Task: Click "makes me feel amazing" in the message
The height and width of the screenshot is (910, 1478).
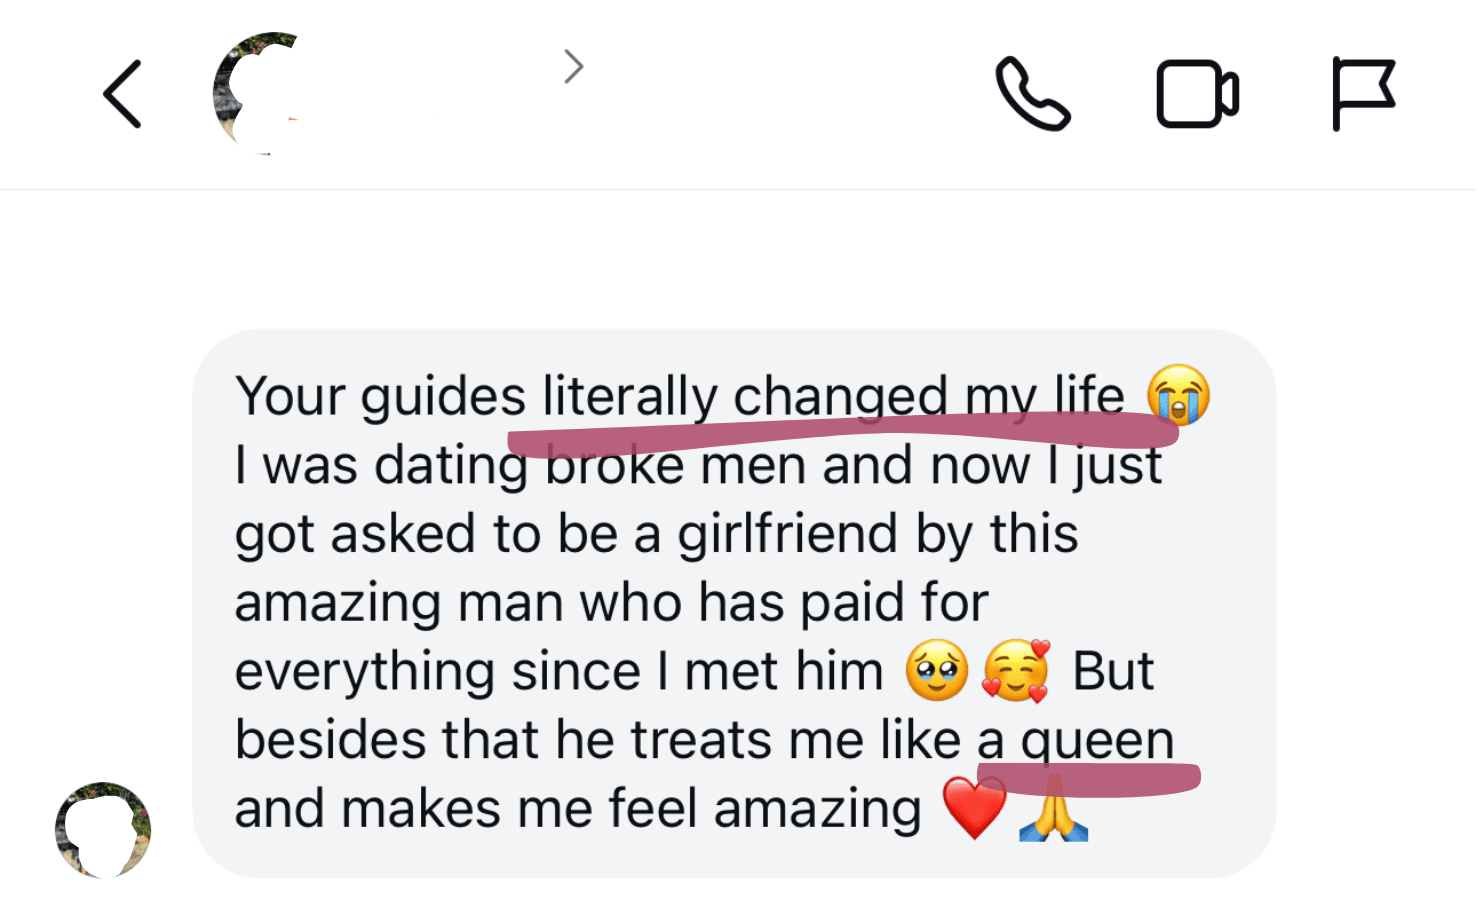Action: (x=631, y=808)
